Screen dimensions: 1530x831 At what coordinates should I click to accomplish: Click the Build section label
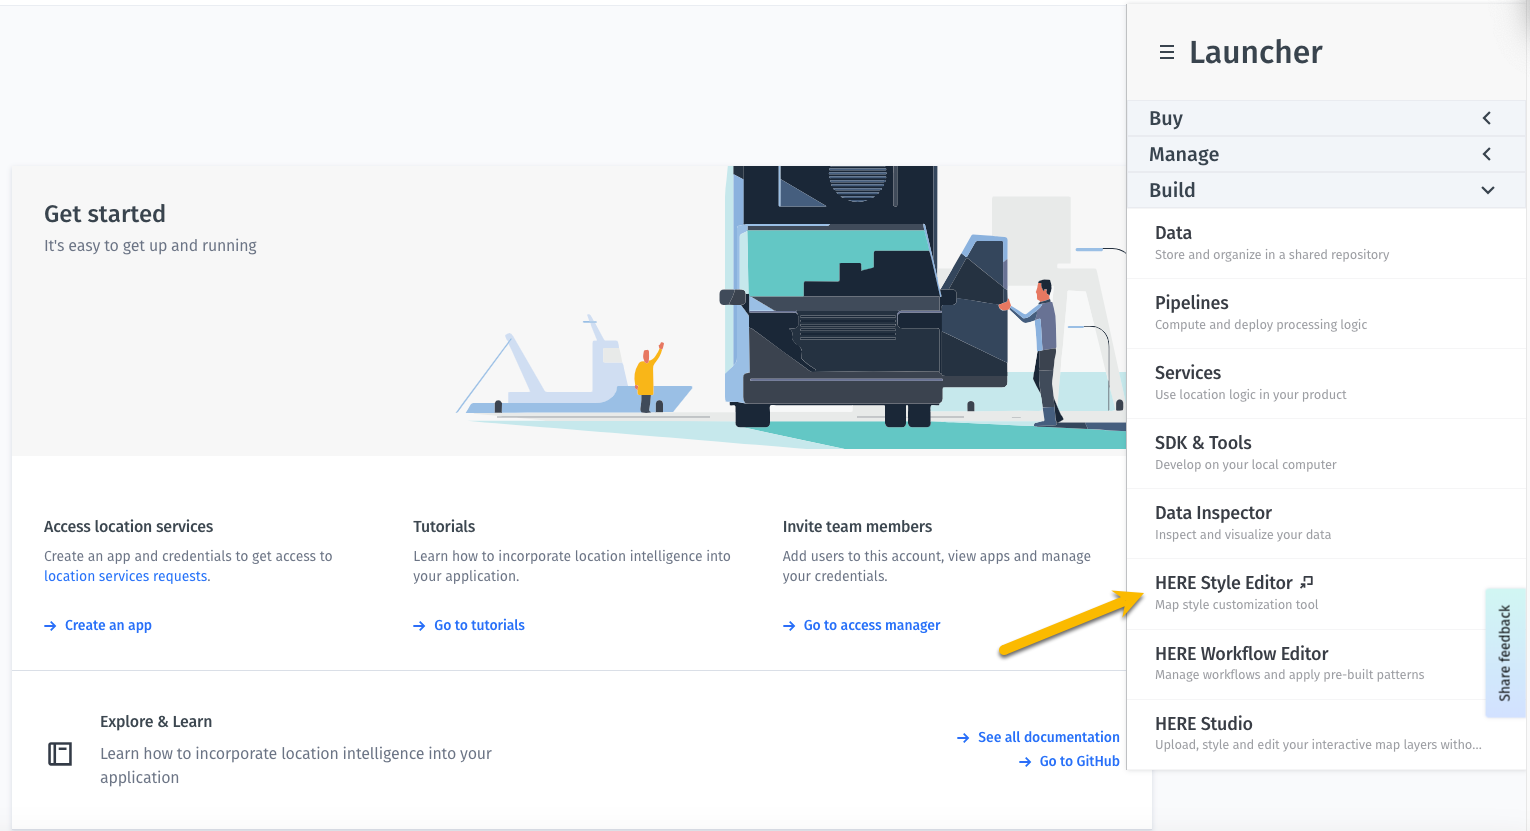[1172, 190]
